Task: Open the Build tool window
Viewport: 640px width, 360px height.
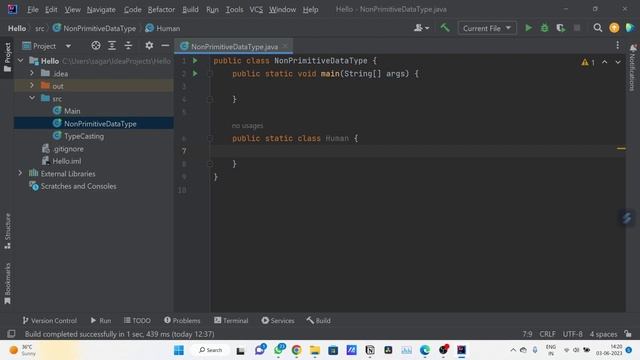Action: (318, 320)
